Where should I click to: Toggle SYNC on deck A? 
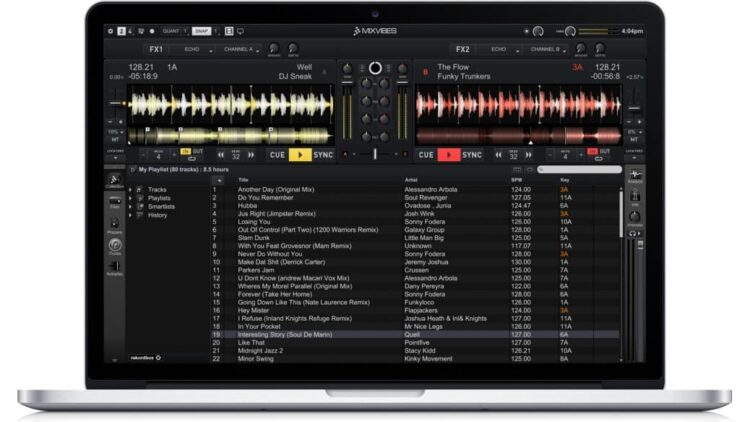click(323, 155)
